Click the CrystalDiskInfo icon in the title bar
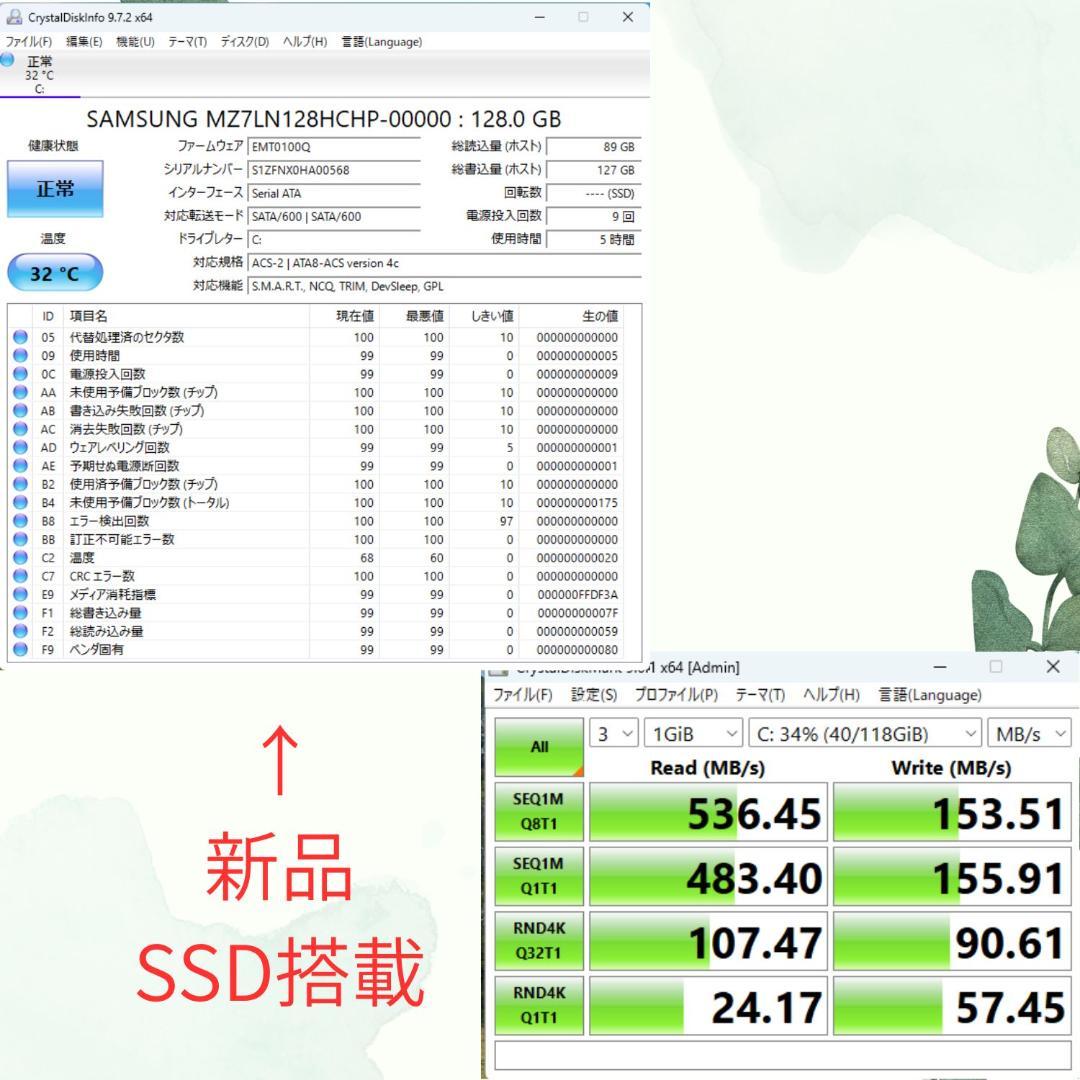Viewport: 1080px width, 1080px height. click(x=14, y=14)
